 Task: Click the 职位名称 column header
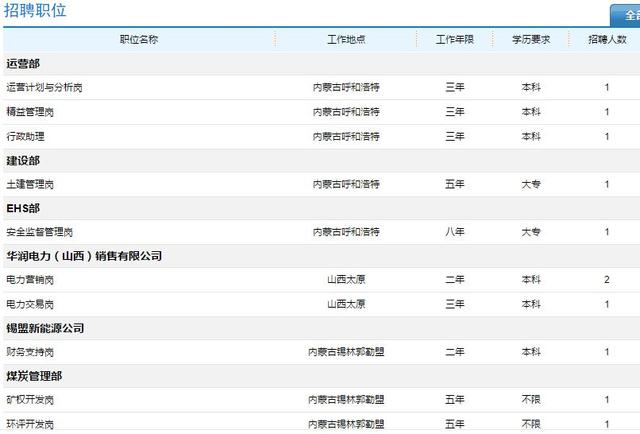pos(139,40)
